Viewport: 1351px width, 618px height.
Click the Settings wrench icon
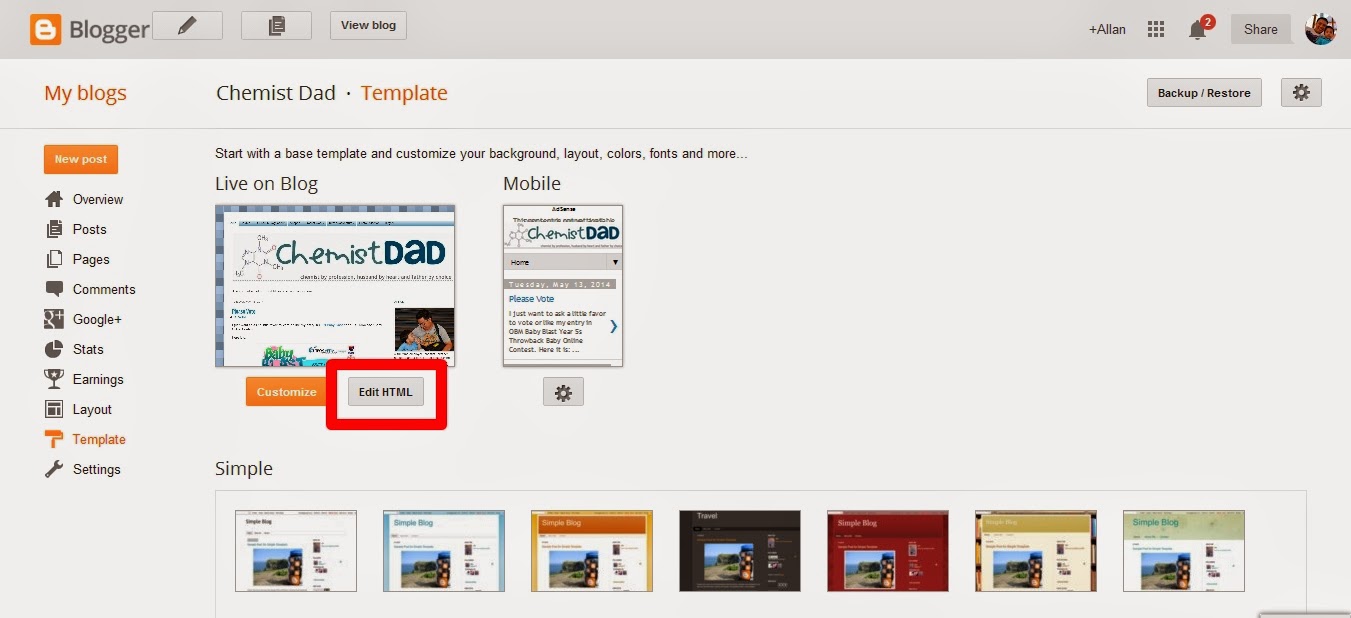[x=54, y=469]
